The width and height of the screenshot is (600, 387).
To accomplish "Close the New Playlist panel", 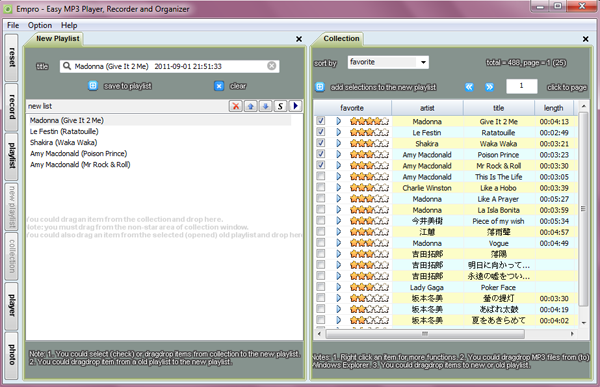I will 299,39.
